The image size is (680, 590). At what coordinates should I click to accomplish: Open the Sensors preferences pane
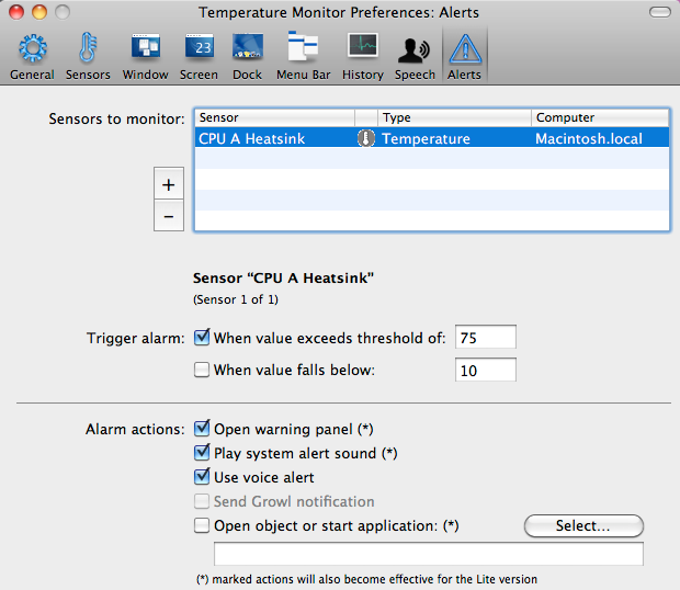click(x=88, y=56)
